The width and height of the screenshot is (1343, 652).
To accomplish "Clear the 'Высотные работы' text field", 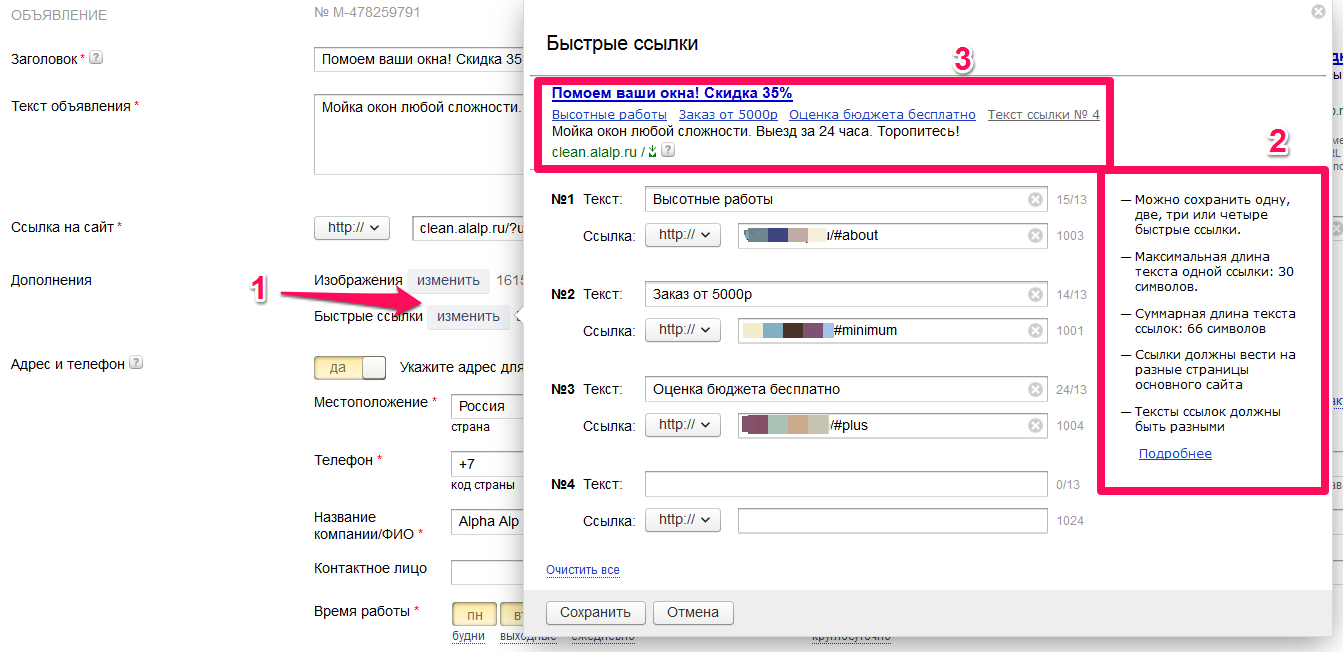I will pyautogui.click(x=1035, y=200).
